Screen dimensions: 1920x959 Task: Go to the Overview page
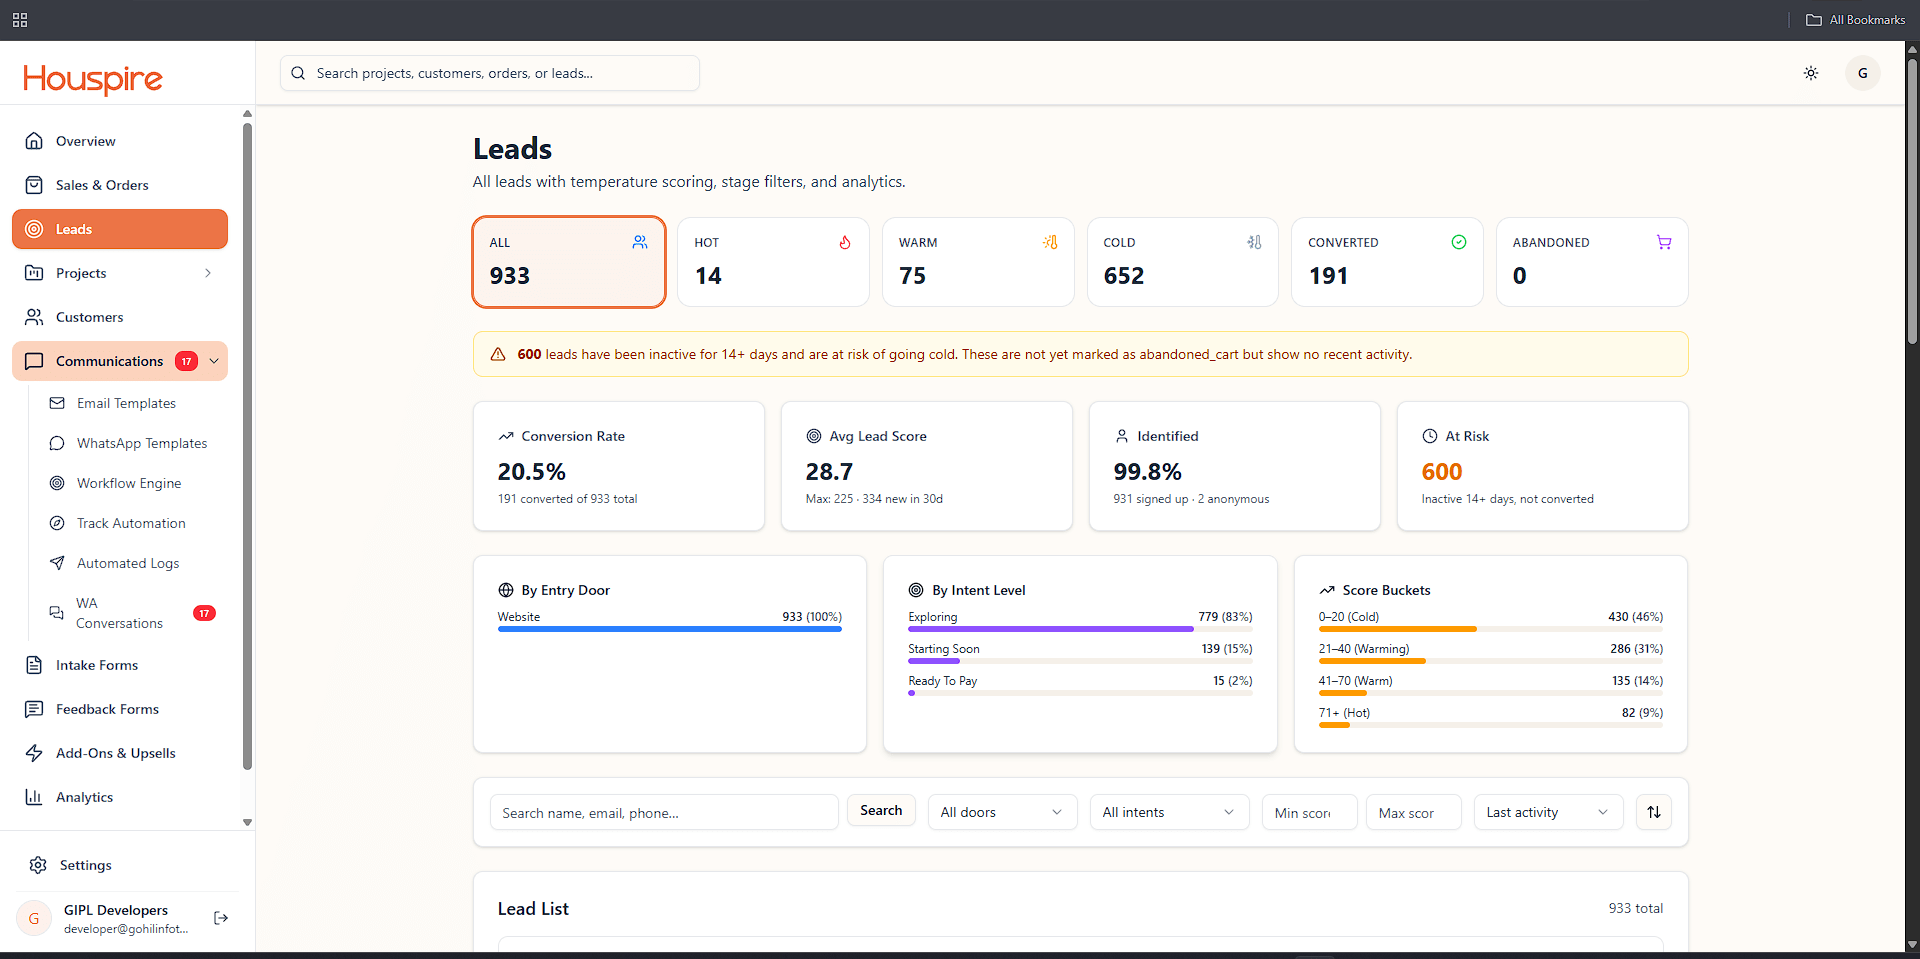[120, 141]
